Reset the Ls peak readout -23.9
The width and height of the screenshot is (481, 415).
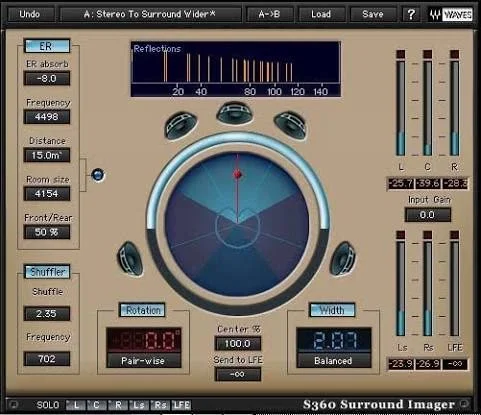pos(401,364)
